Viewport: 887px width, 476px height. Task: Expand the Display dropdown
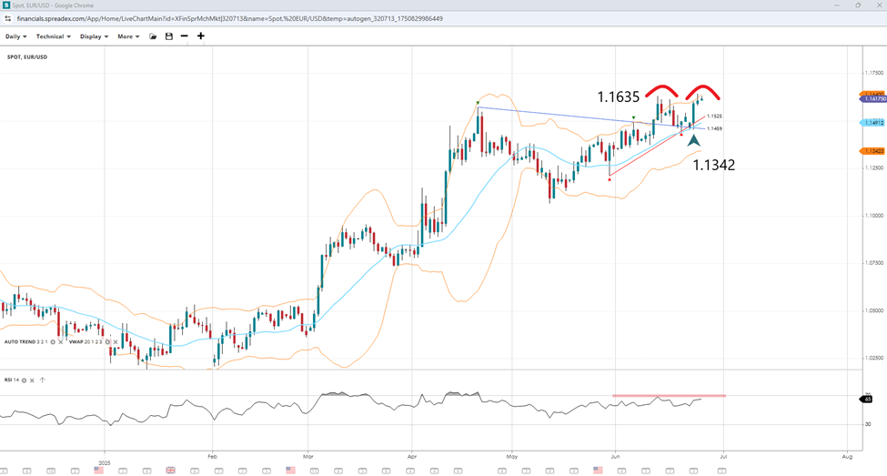pos(94,36)
